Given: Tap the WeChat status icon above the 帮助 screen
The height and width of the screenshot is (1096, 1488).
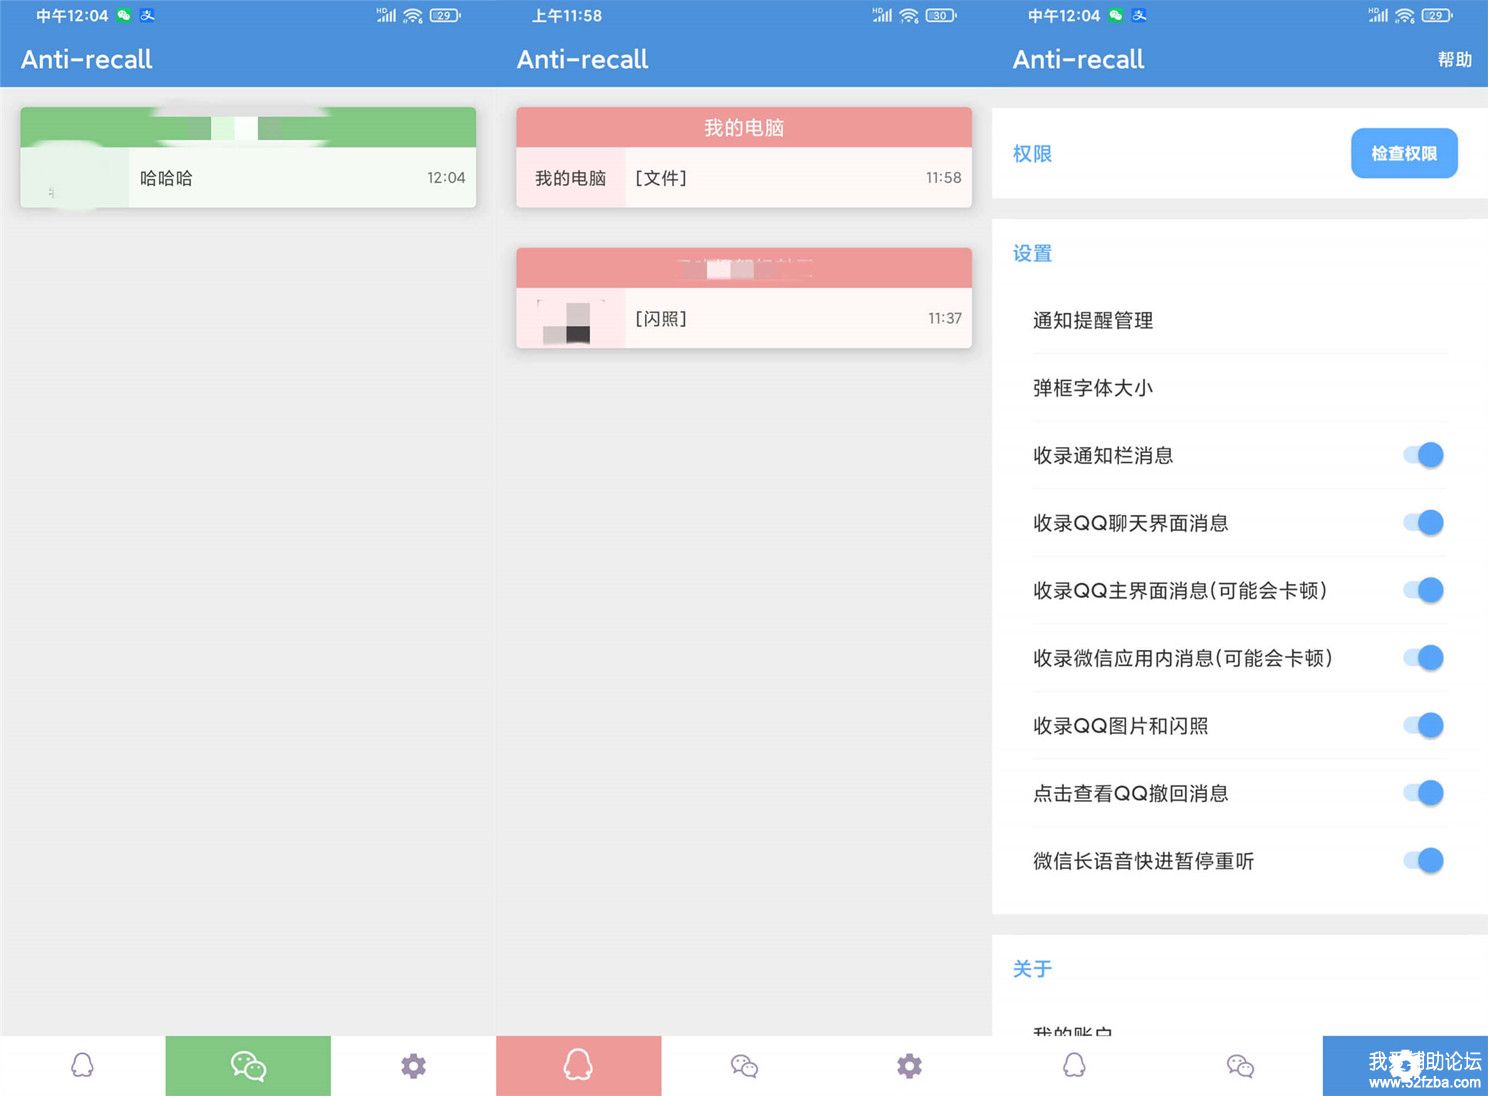Looking at the screenshot, I should 1116,15.
